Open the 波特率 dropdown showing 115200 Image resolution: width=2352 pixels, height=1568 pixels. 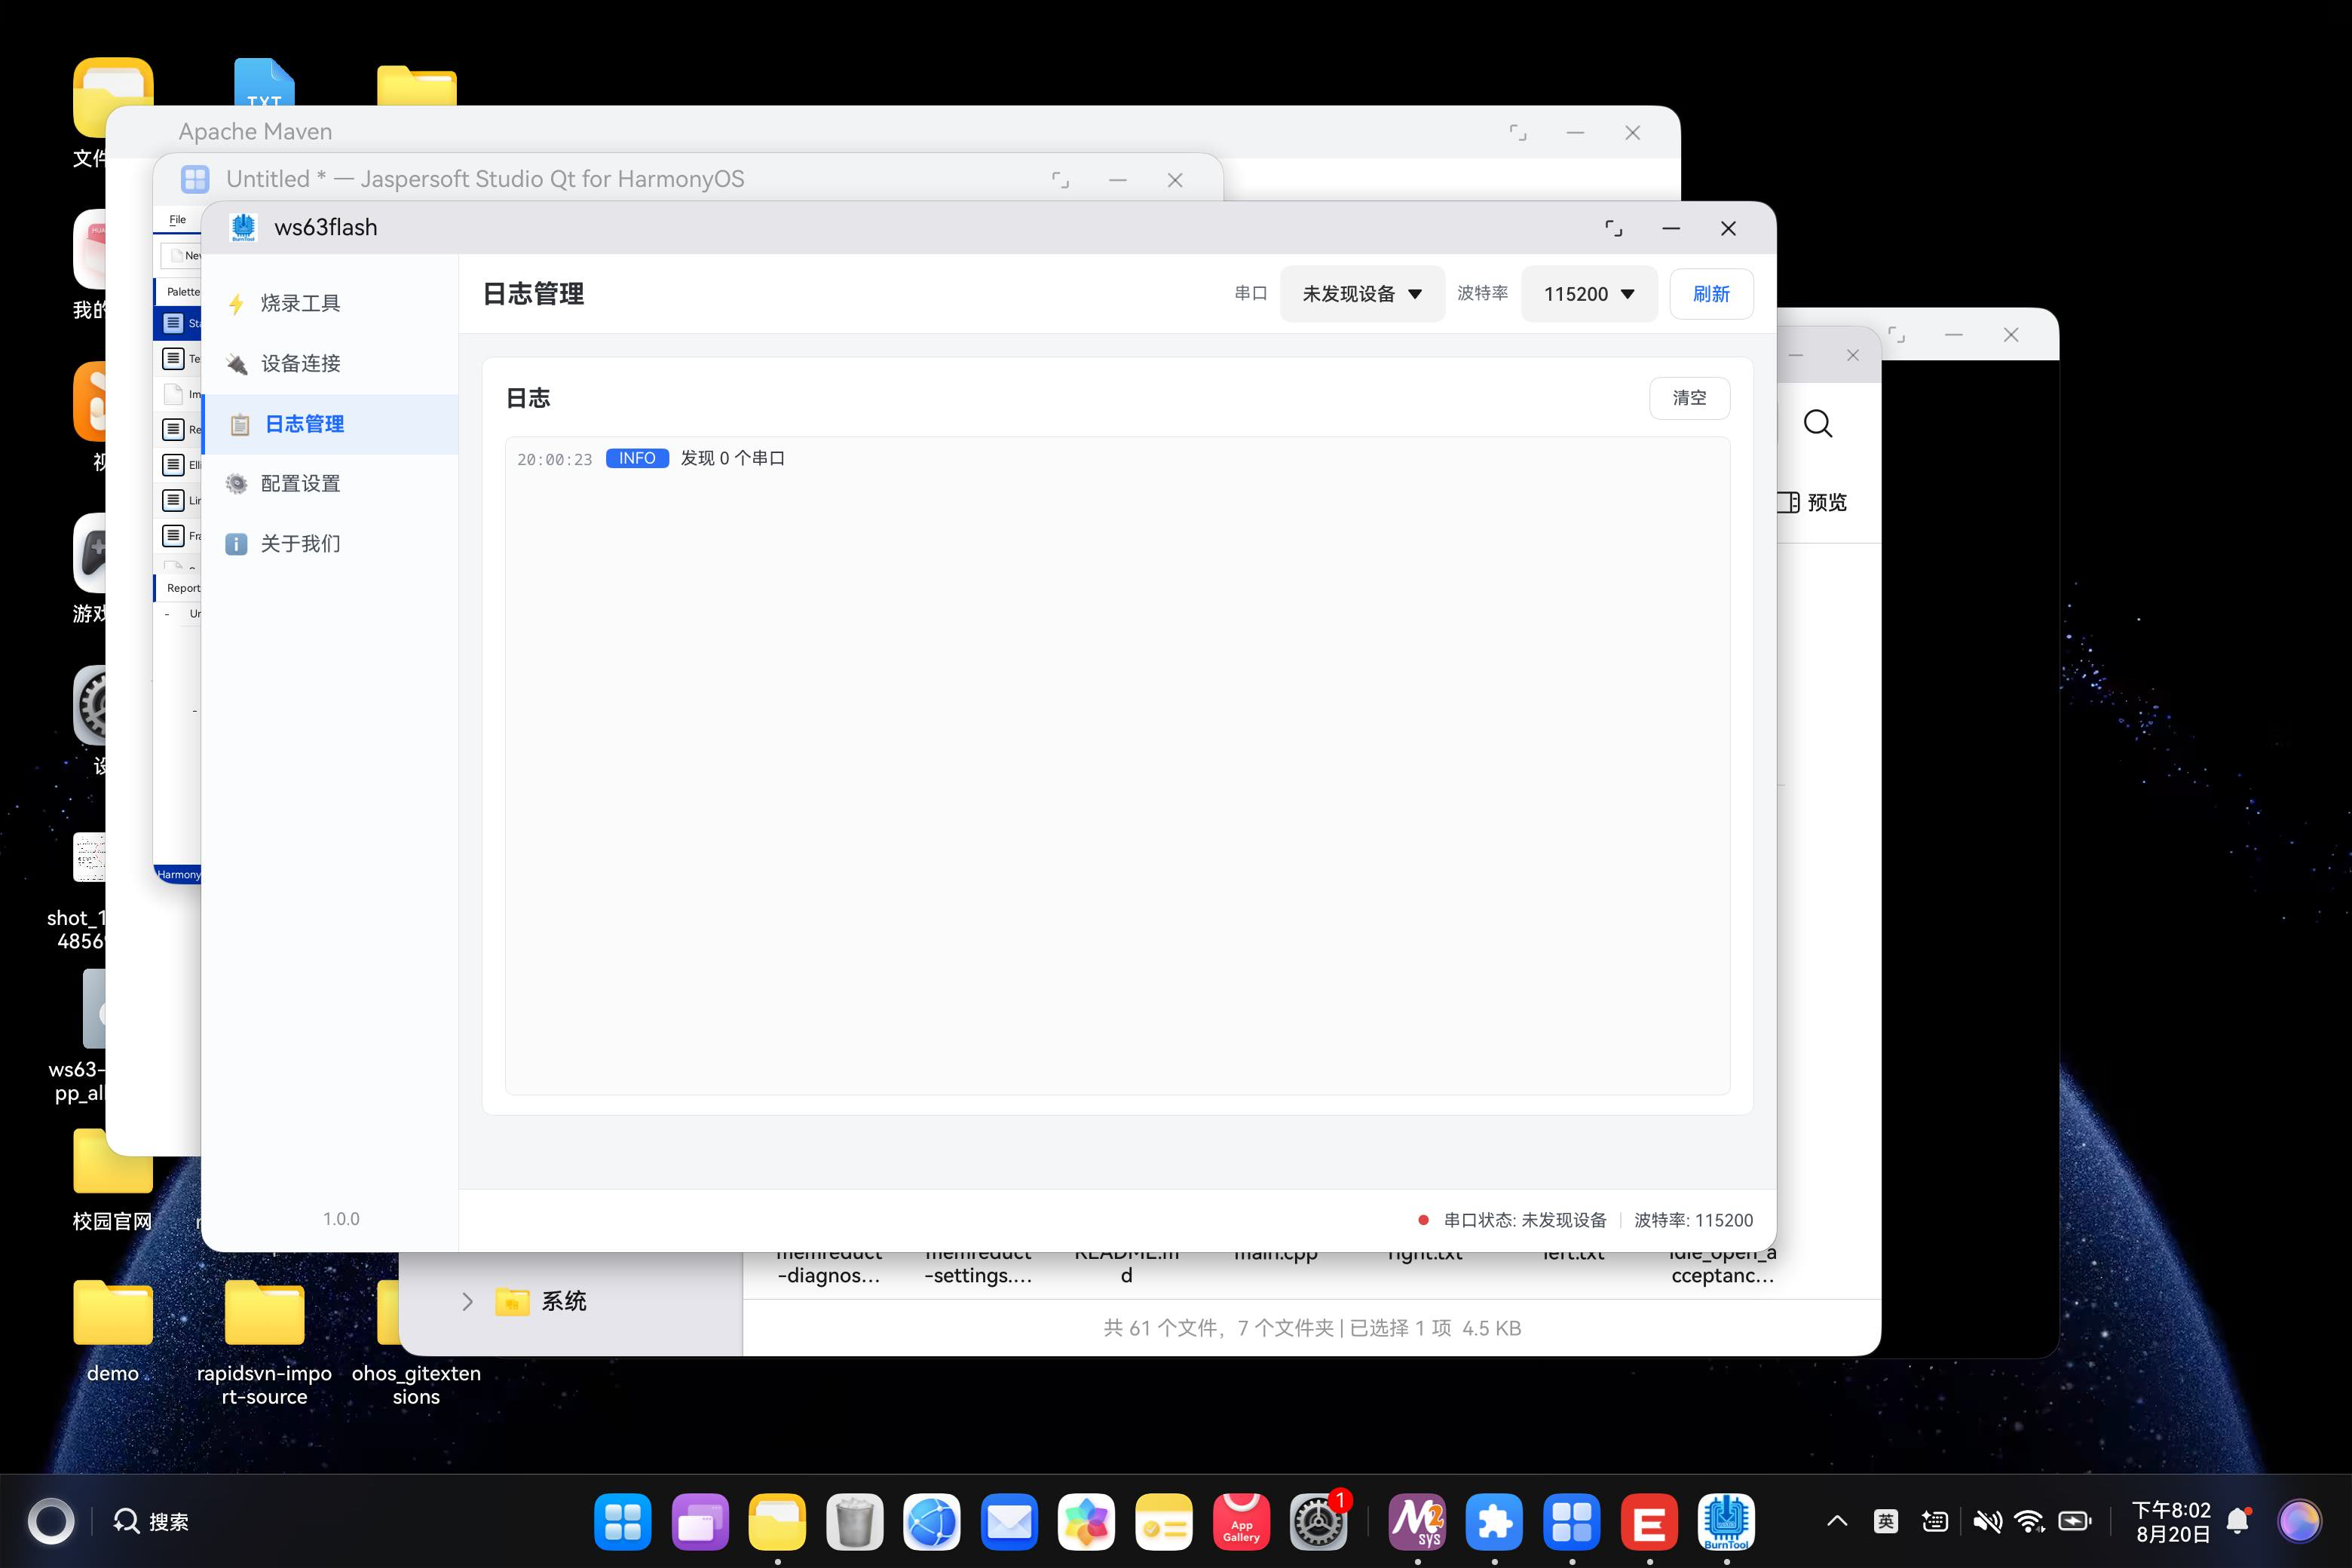[1589, 294]
